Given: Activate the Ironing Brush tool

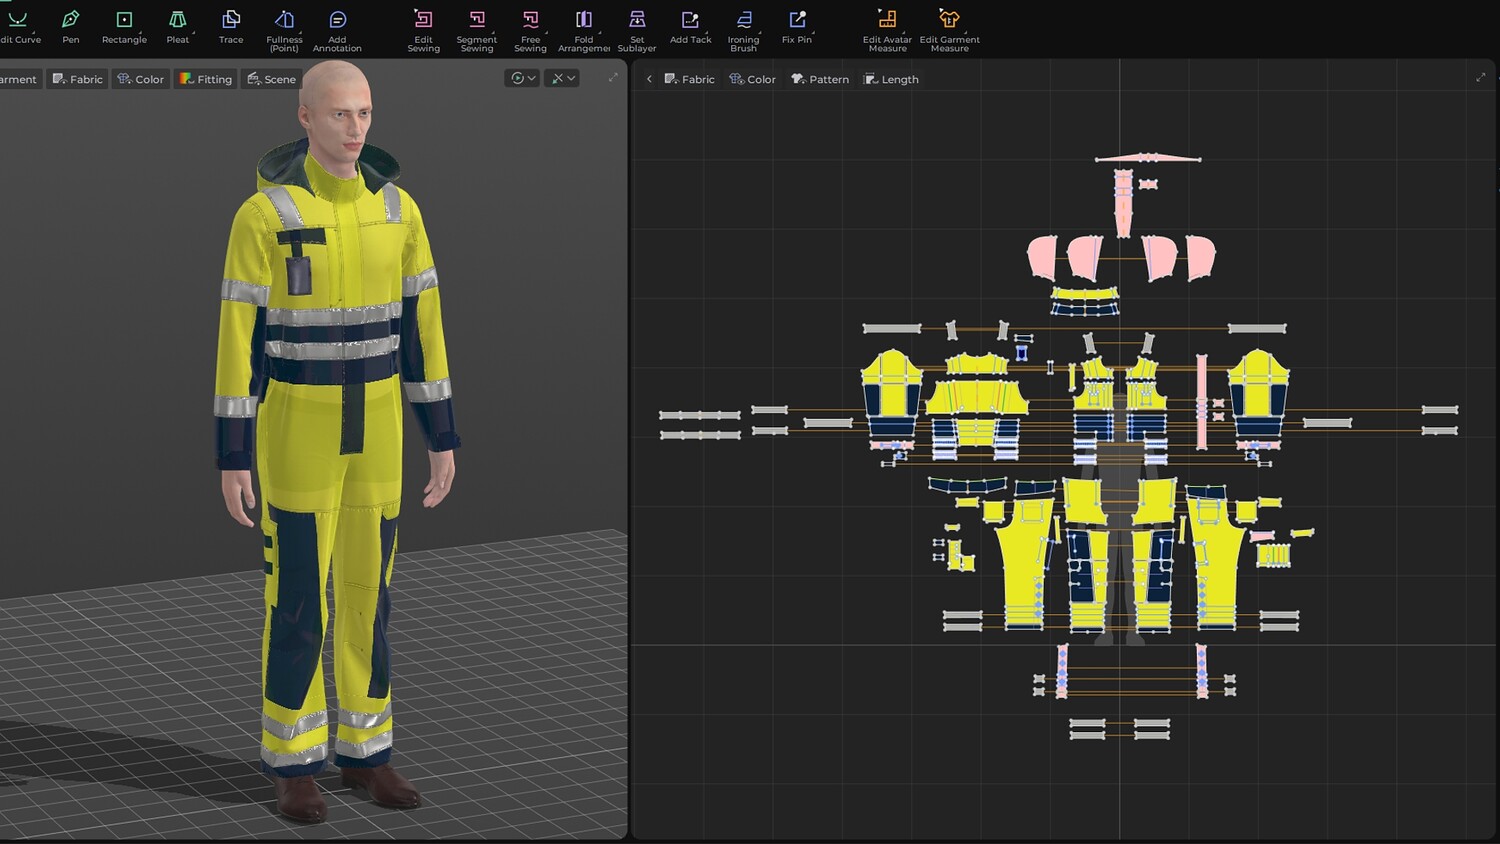Looking at the screenshot, I should [743, 31].
